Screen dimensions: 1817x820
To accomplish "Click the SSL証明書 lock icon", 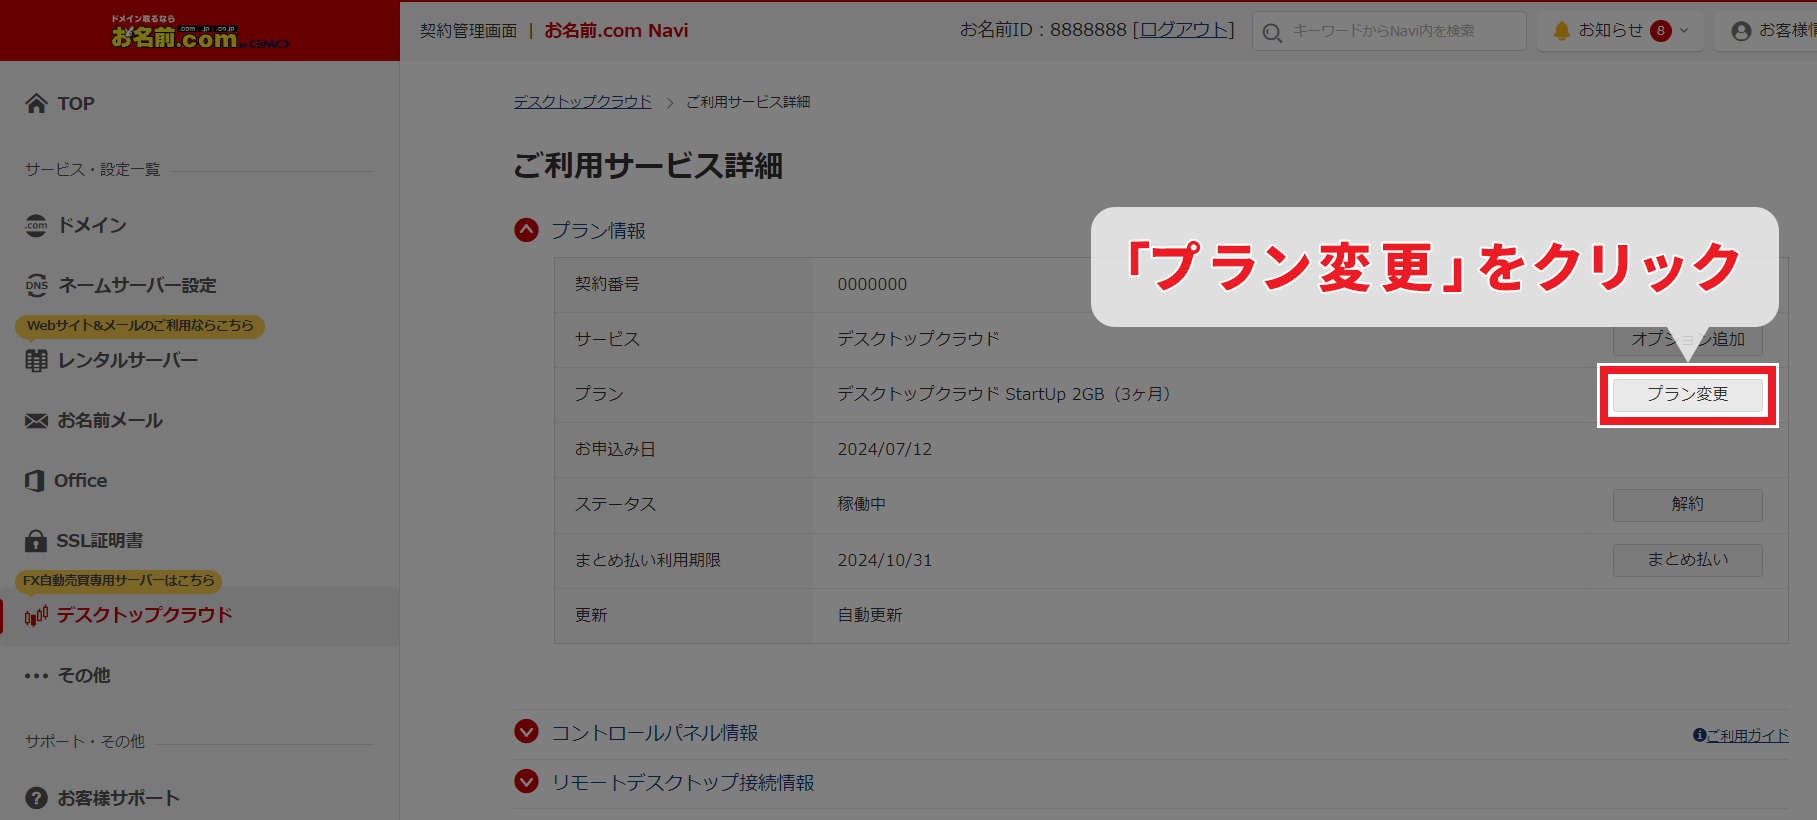I will coord(36,540).
